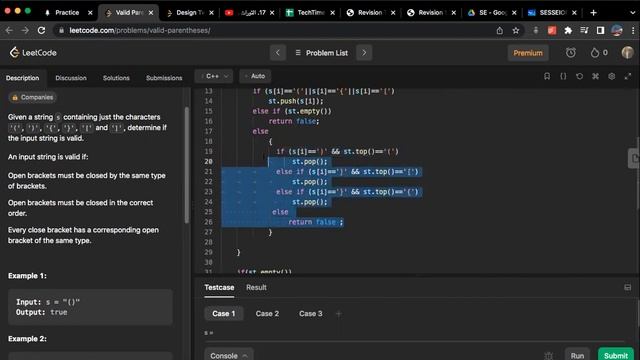Open the Result tab
This screenshot has width=640, height=360.
tap(256, 287)
